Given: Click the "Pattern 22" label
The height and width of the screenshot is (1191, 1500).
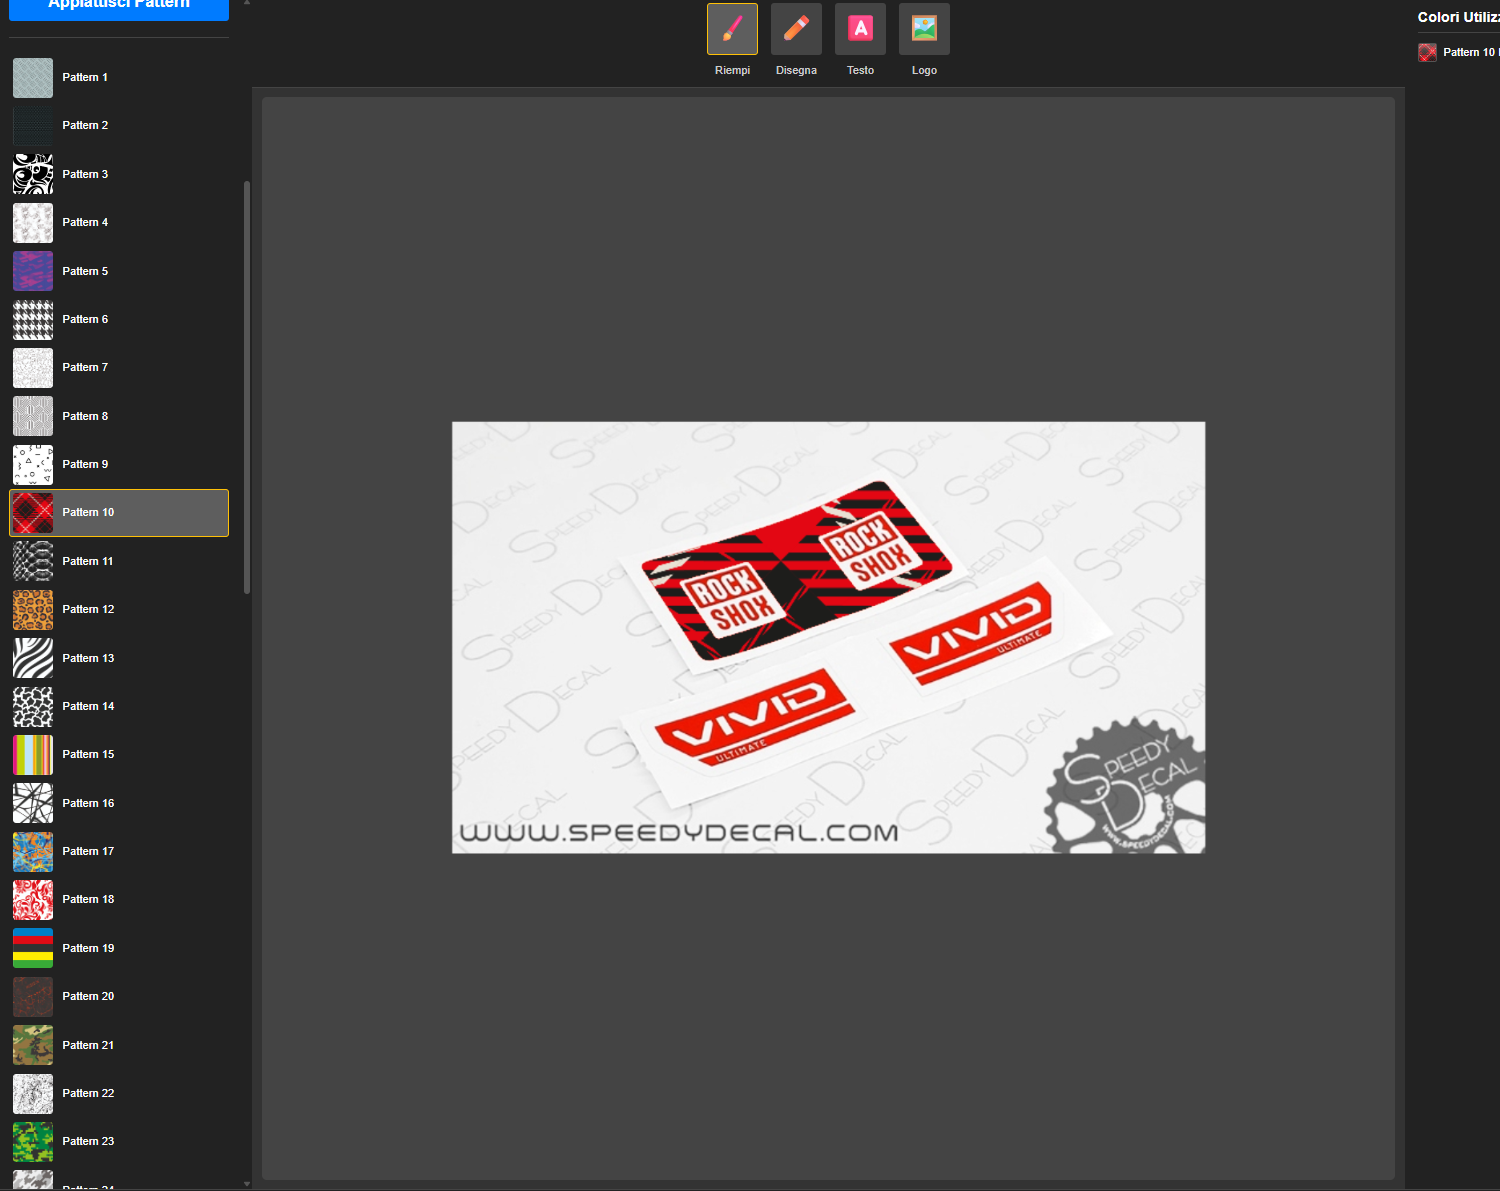Looking at the screenshot, I should pos(88,1093).
